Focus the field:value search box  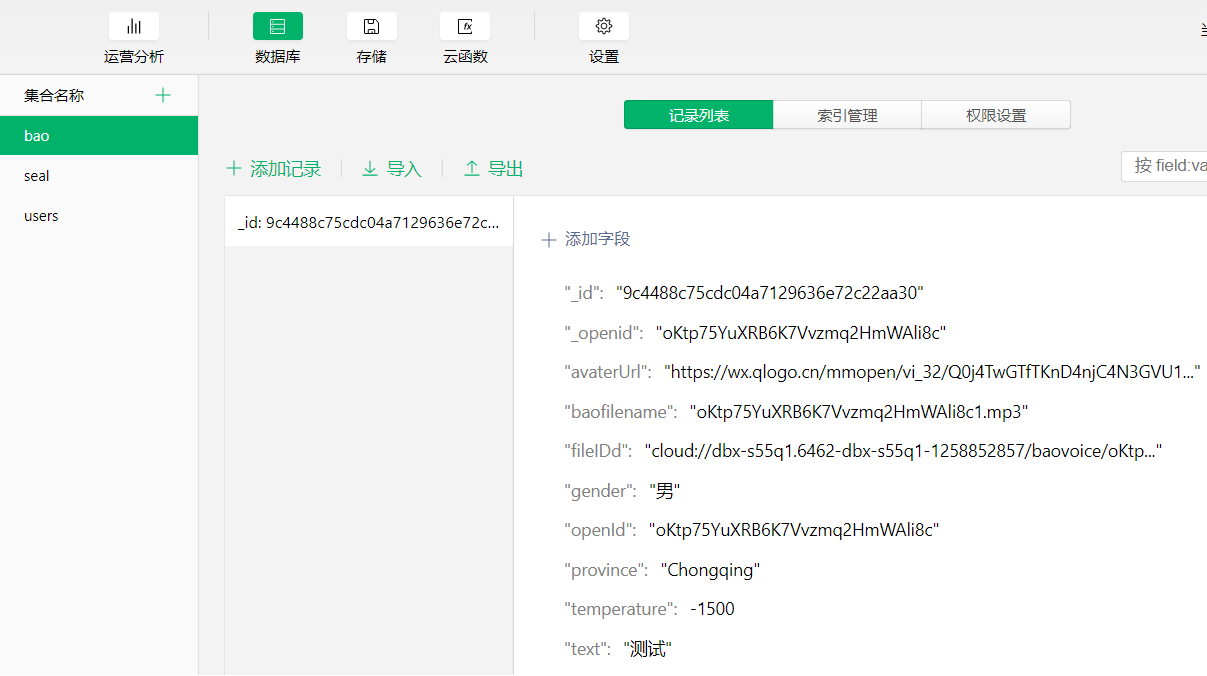click(x=1164, y=165)
